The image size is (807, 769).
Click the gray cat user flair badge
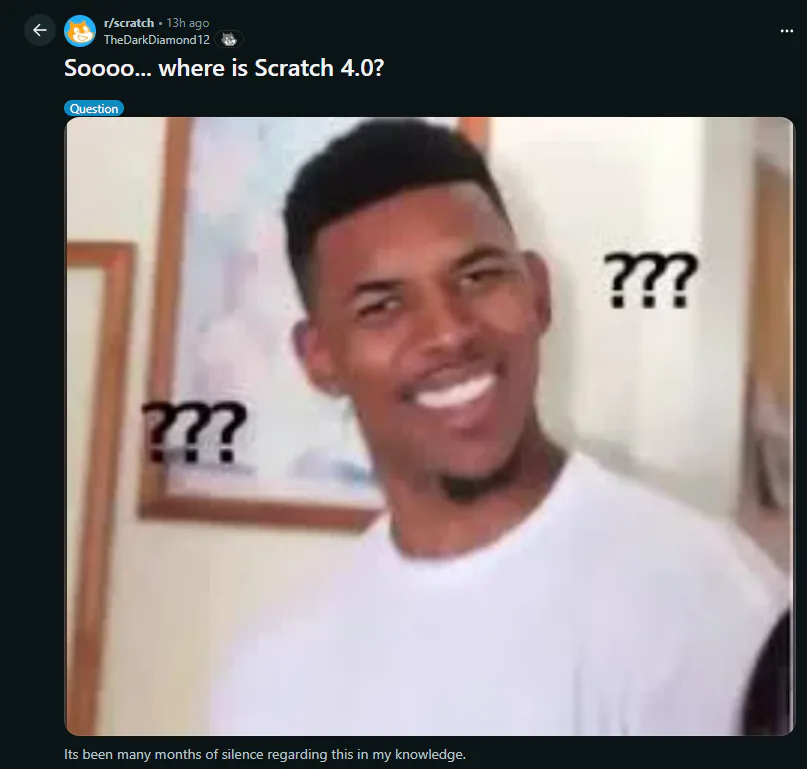coord(229,39)
